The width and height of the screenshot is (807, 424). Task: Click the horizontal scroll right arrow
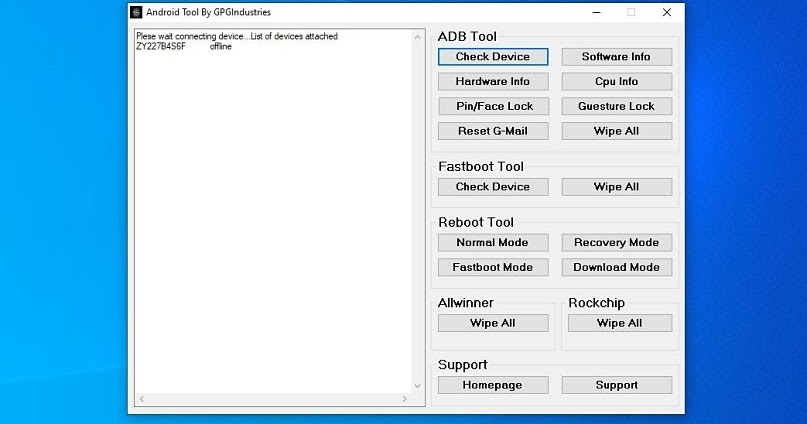pyautogui.click(x=405, y=399)
